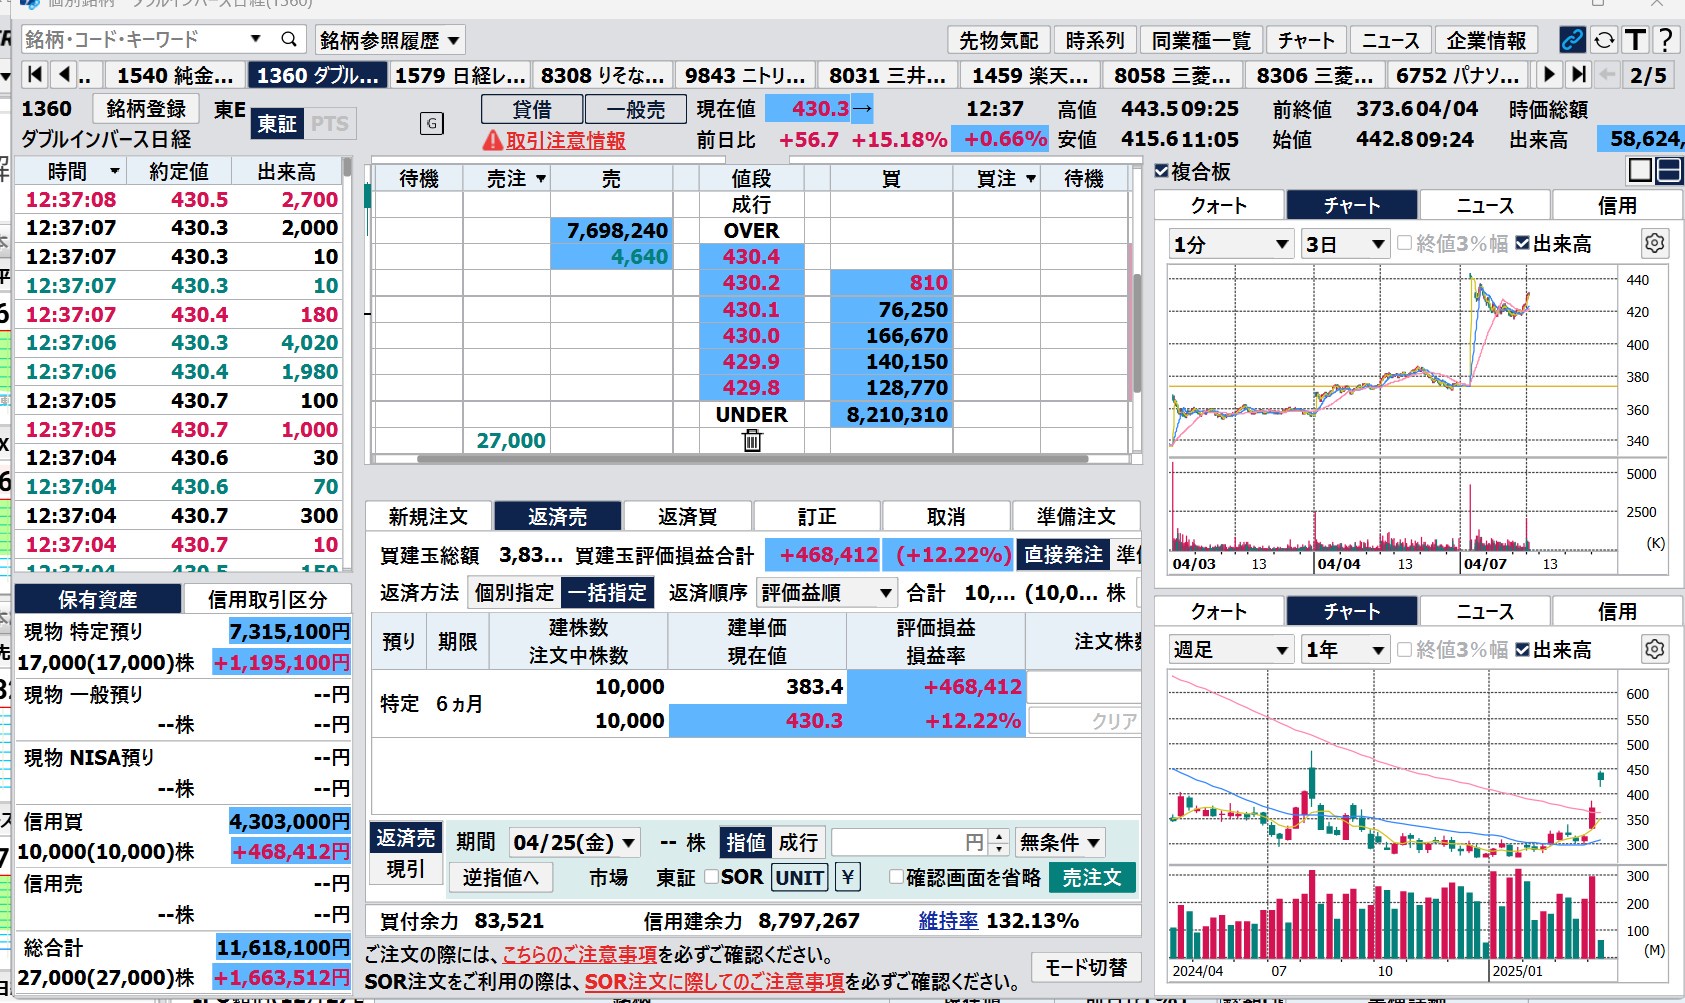Open lower chart settings gear

(1655, 649)
